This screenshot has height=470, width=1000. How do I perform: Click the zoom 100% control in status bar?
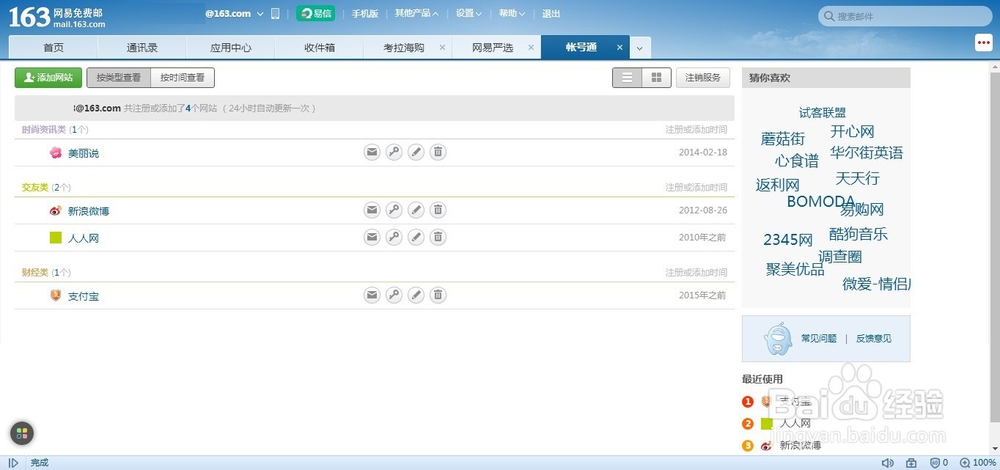978,463
